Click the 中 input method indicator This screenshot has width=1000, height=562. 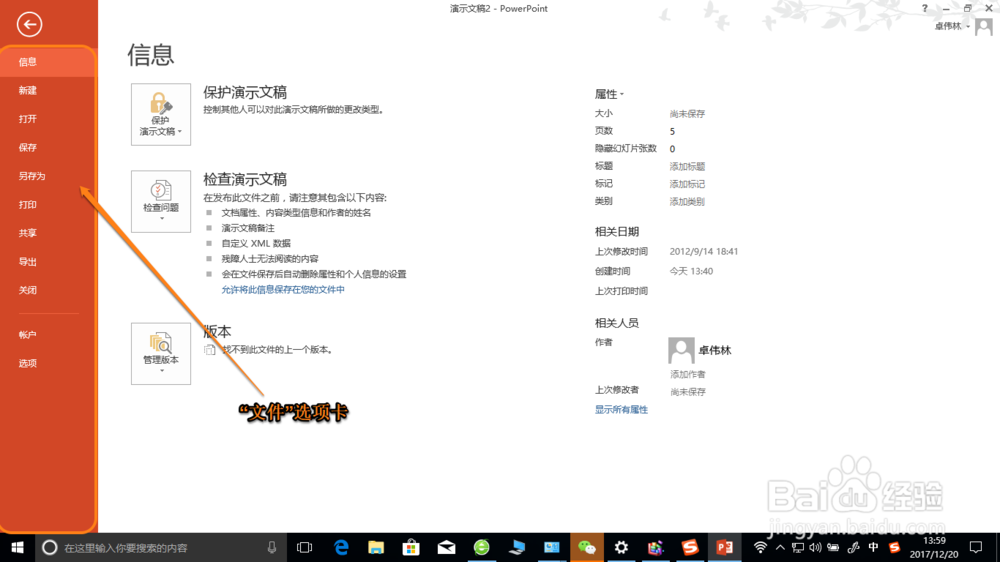click(x=873, y=547)
